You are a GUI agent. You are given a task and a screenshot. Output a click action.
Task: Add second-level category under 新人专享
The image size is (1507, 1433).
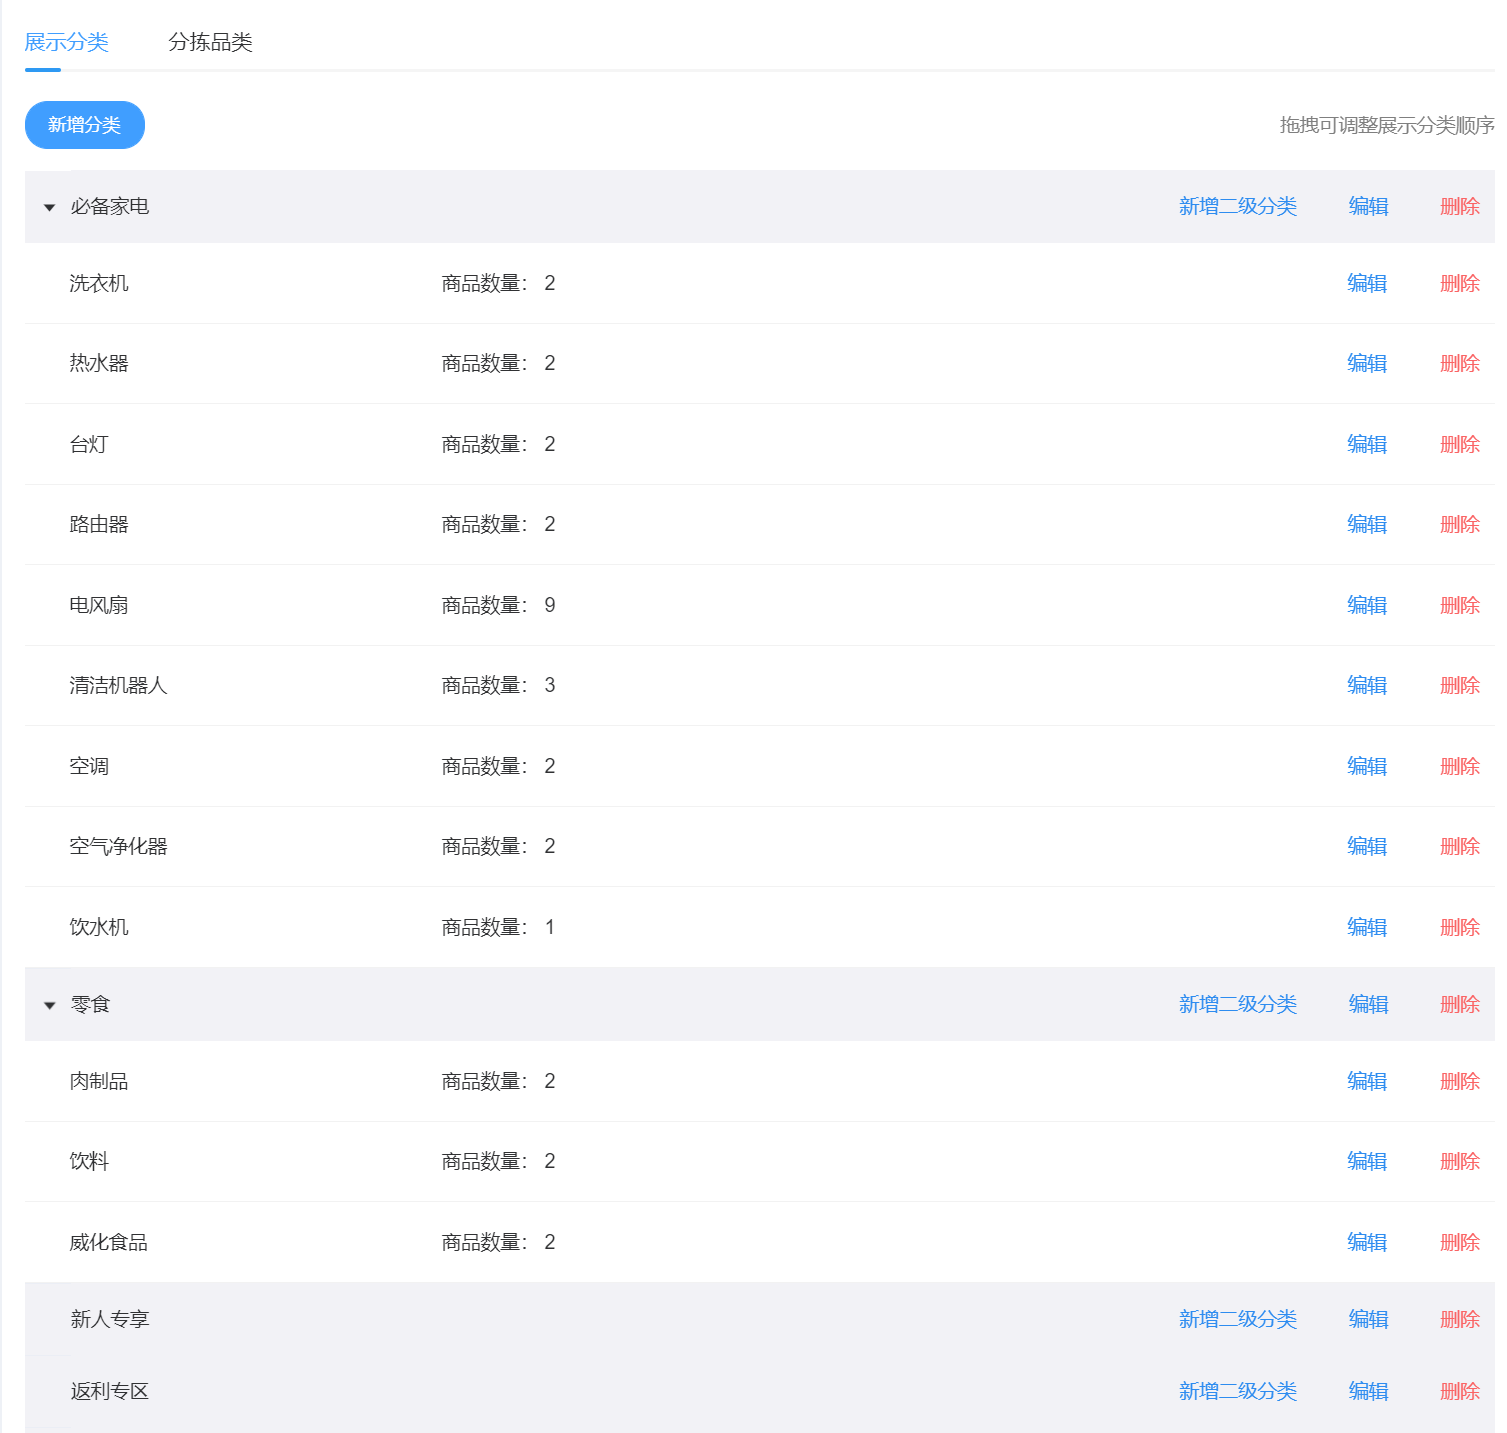click(1237, 1319)
